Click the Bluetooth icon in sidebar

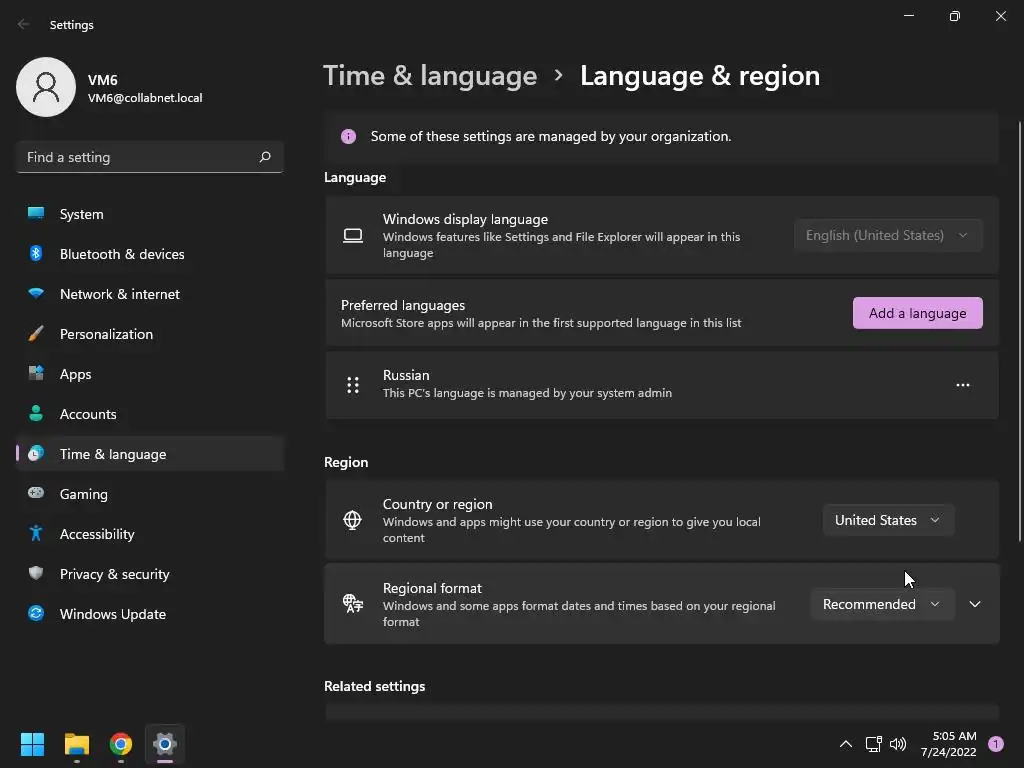(36, 253)
